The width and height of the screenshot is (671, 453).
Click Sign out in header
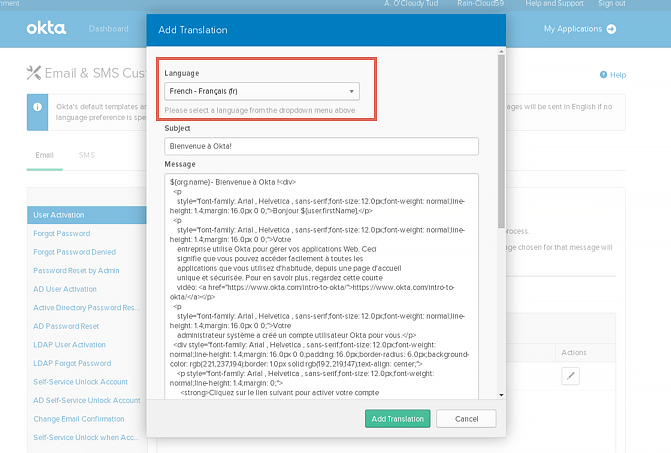tap(612, 3)
